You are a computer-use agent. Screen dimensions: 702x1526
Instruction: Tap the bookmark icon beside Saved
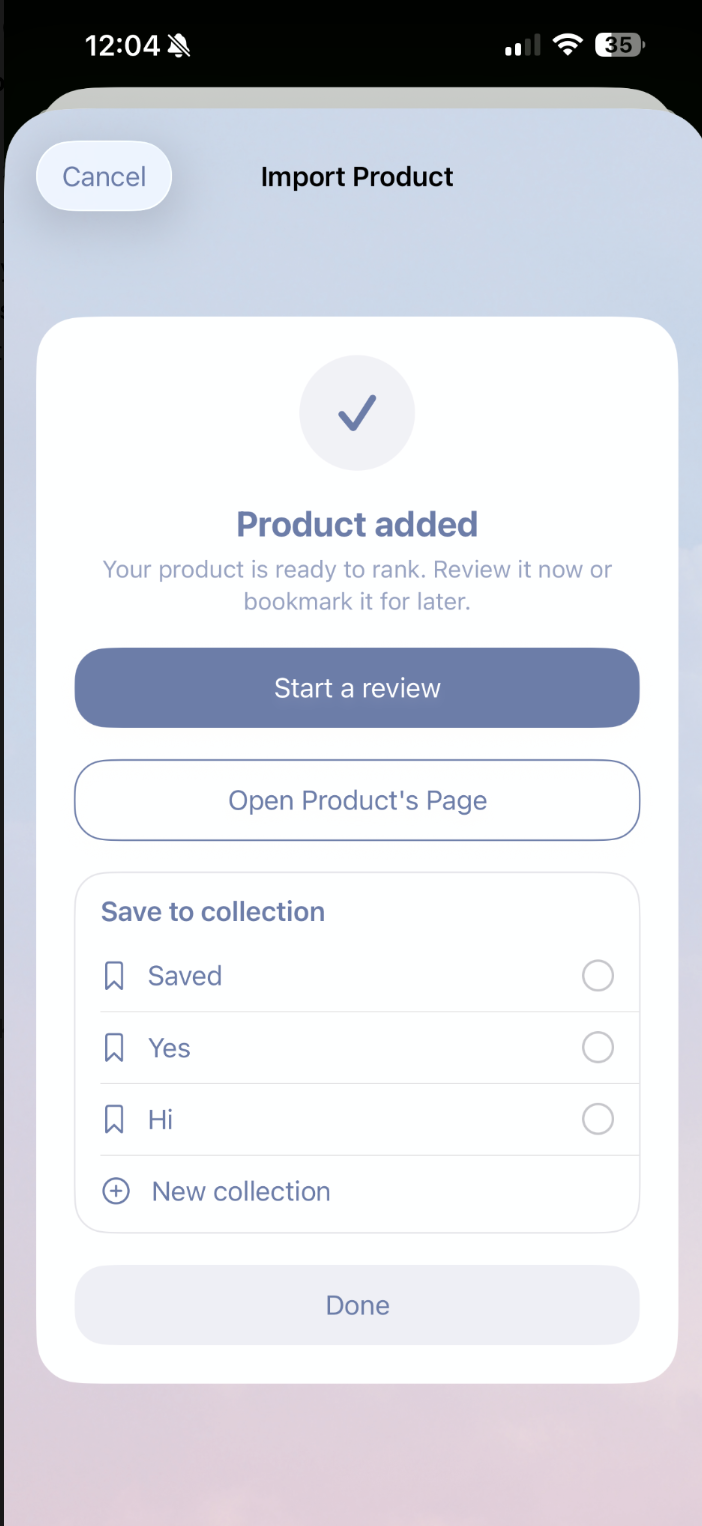114,976
